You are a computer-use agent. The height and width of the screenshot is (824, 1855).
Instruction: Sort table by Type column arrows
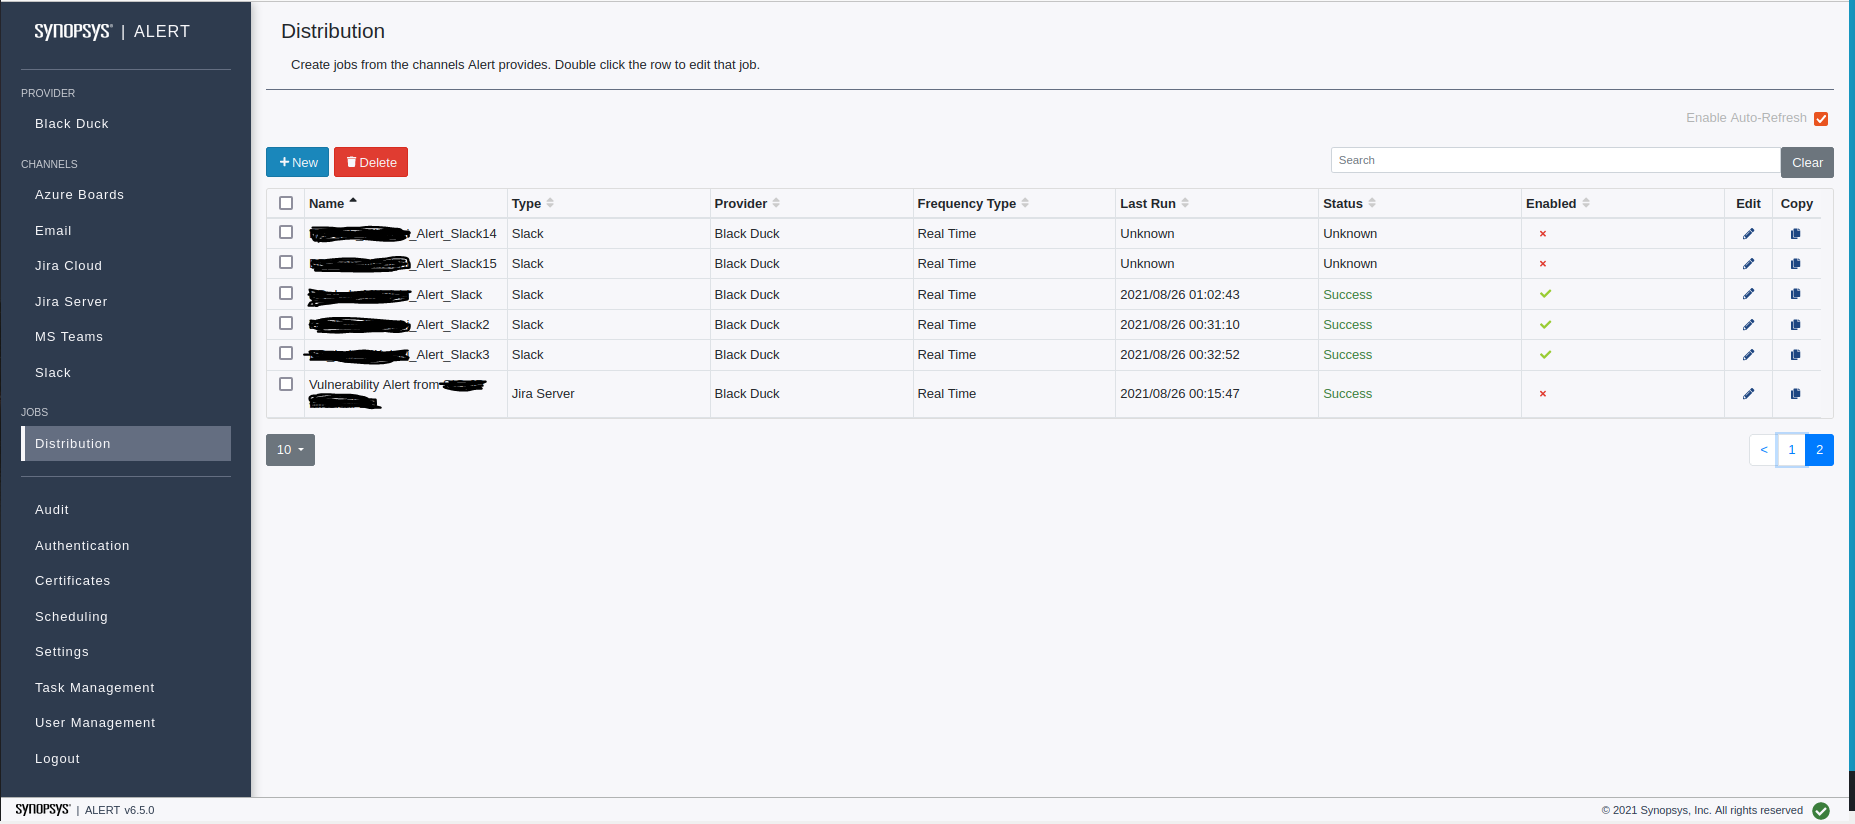[x=550, y=203]
